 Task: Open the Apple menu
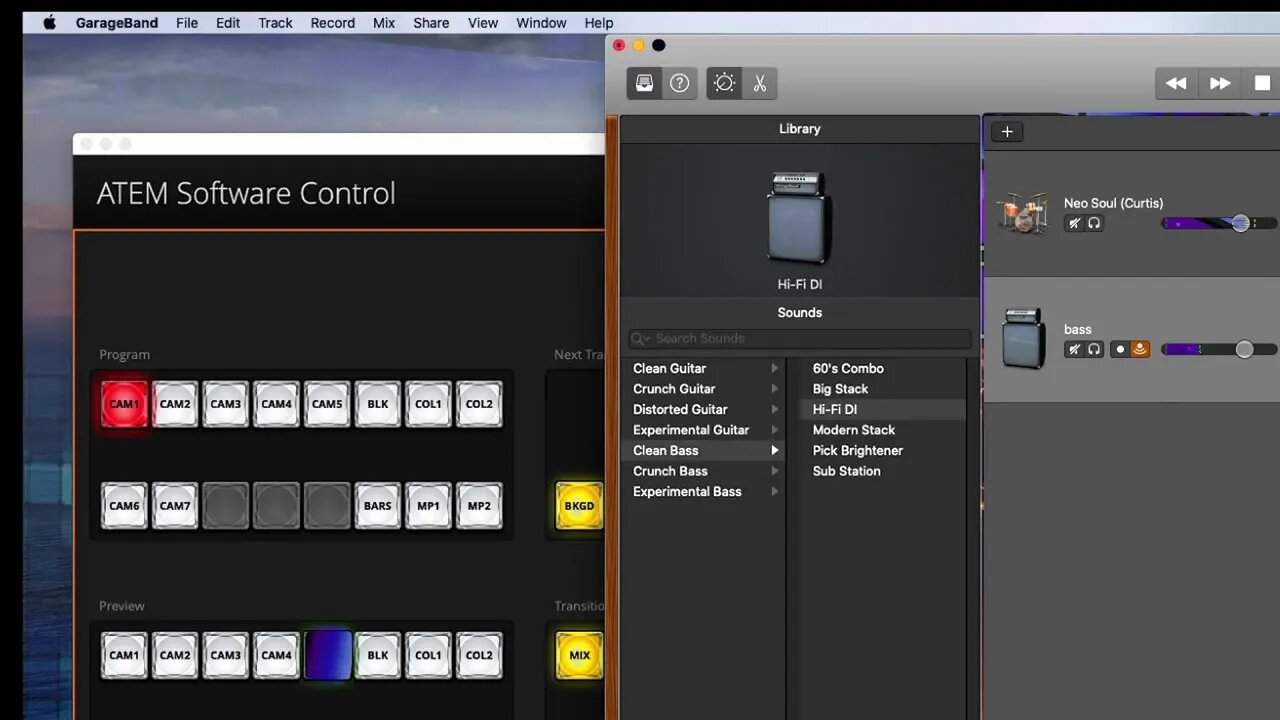click(x=49, y=23)
